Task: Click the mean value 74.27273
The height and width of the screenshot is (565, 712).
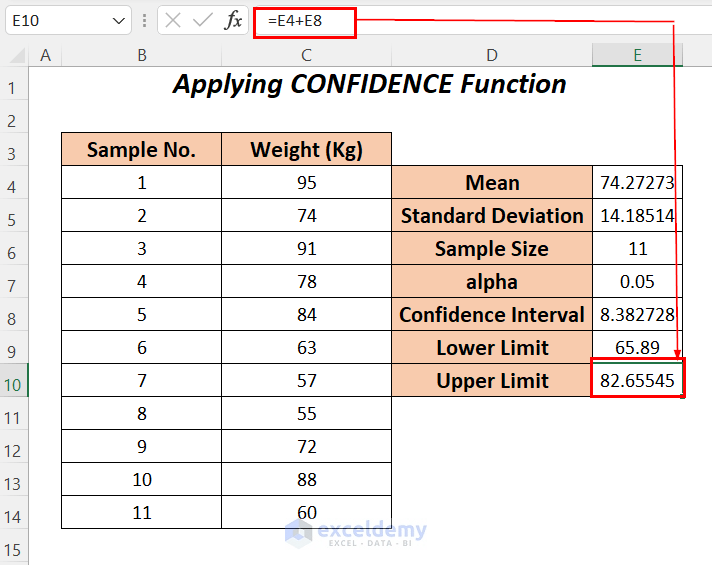Action: [637, 183]
